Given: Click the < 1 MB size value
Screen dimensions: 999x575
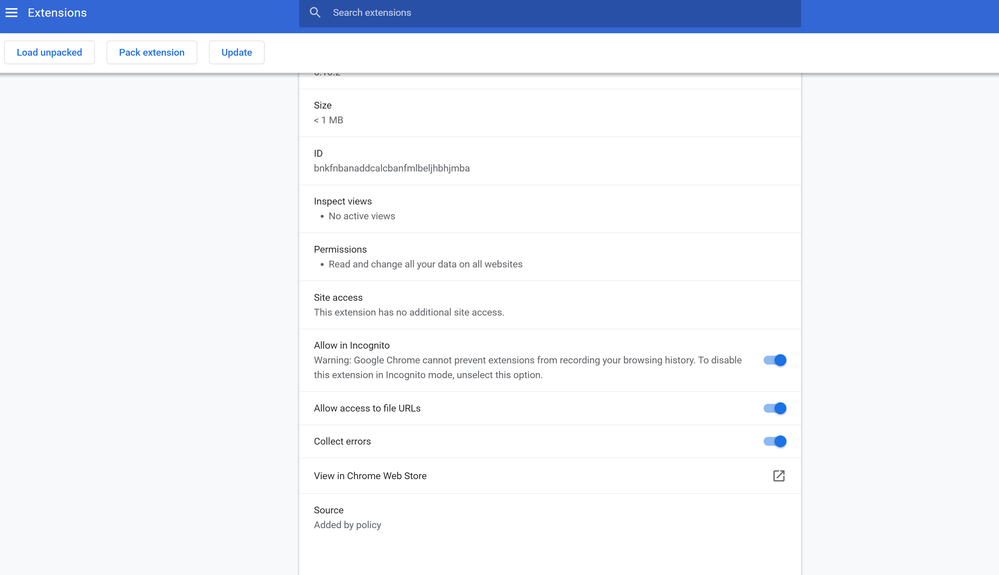Looking at the screenshot, I should [x=328, y=120].
